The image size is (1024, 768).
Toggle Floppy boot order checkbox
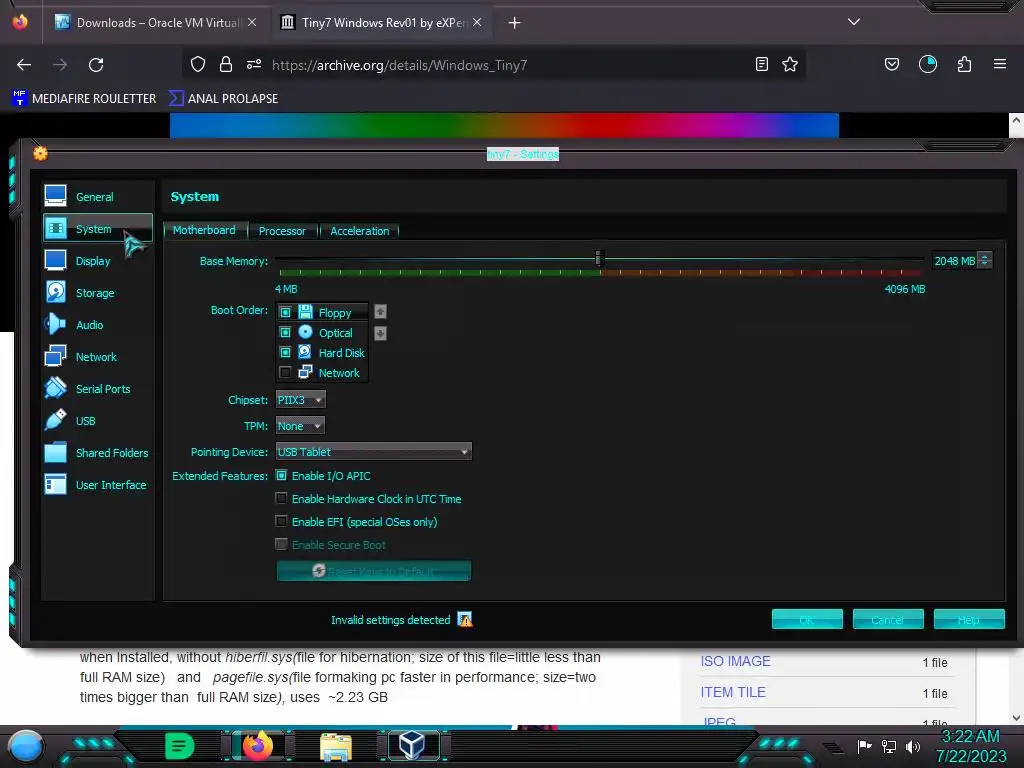[285, 312]
